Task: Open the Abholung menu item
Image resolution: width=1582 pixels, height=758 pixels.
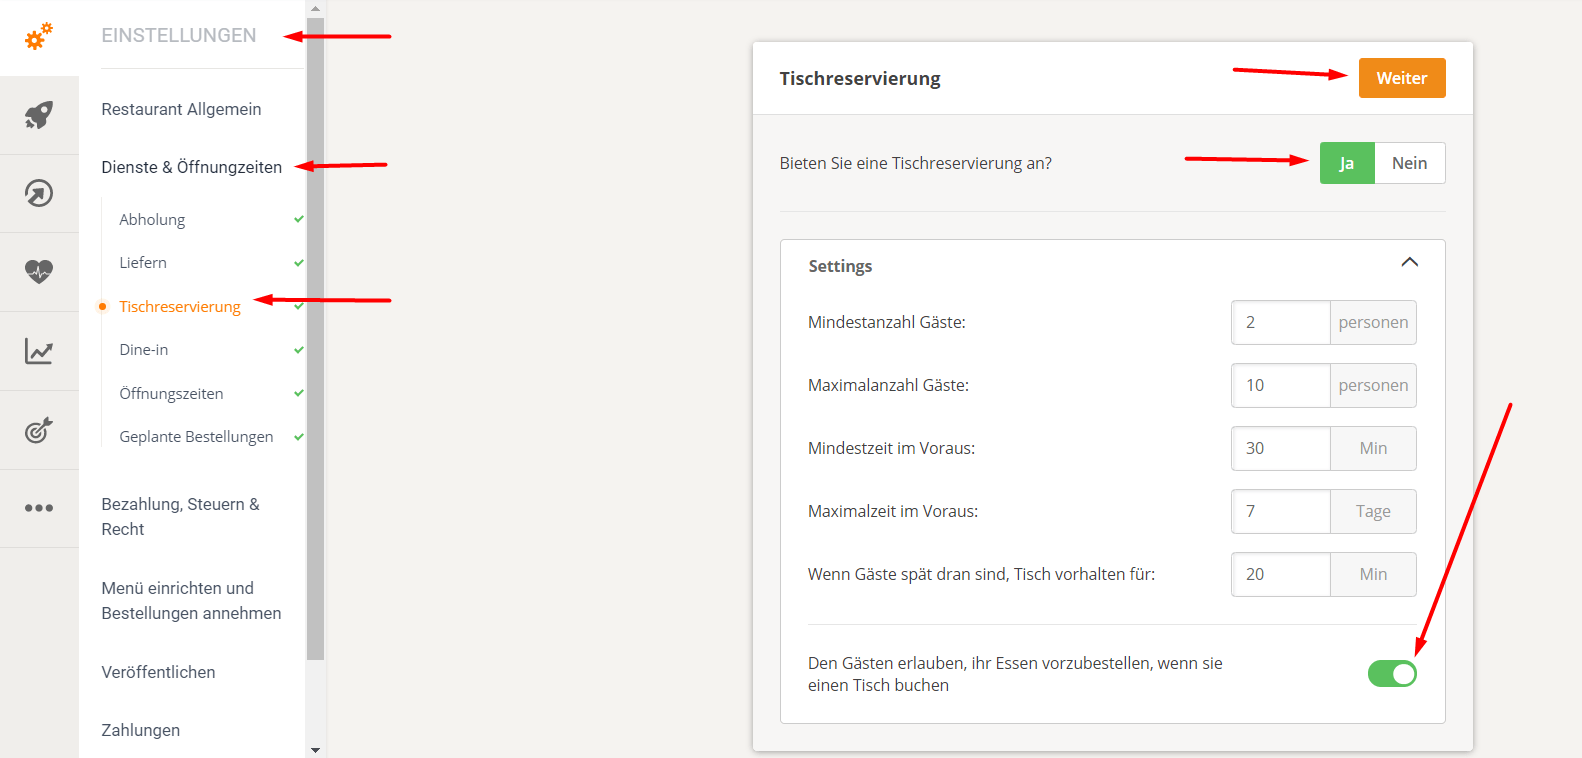Action: pyautogui.click(x=152, y=220)
